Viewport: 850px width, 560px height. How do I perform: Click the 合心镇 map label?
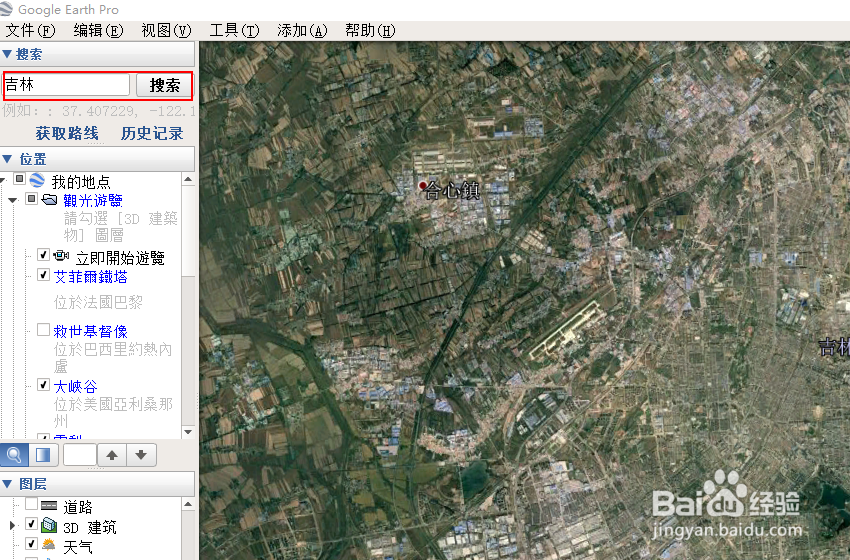pyautogui.click(x=453, y=190)
